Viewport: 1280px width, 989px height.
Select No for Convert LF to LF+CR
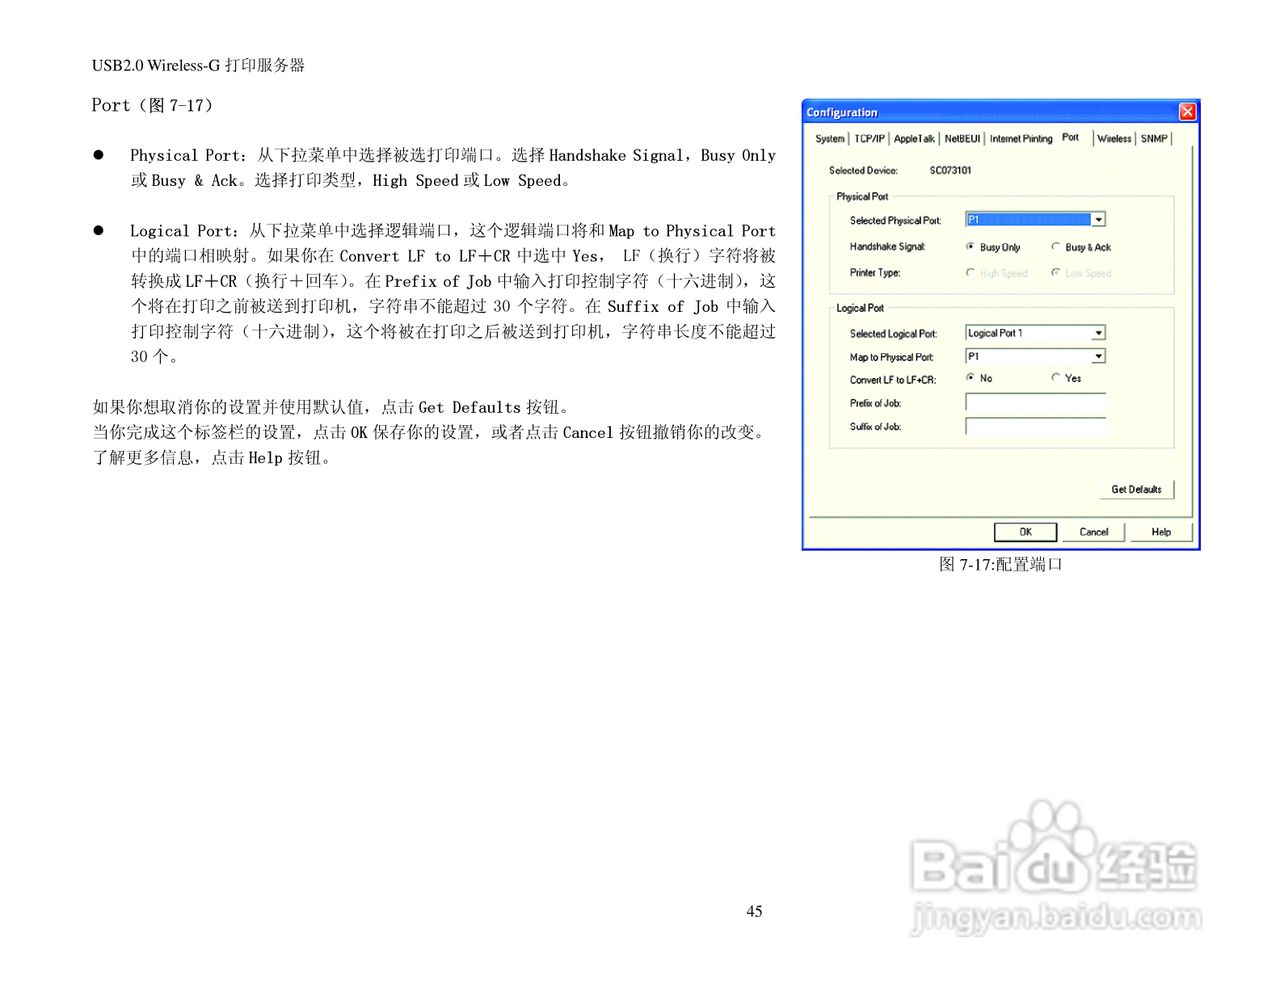[x=969, y=378]
